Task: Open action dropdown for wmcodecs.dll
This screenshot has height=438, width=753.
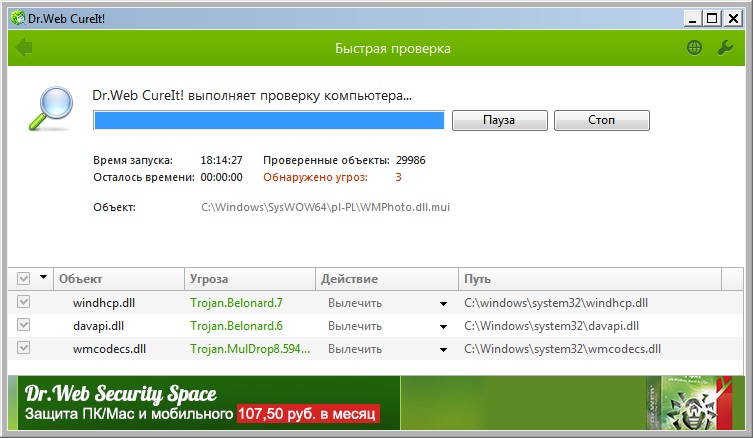Action: [443, 350]
